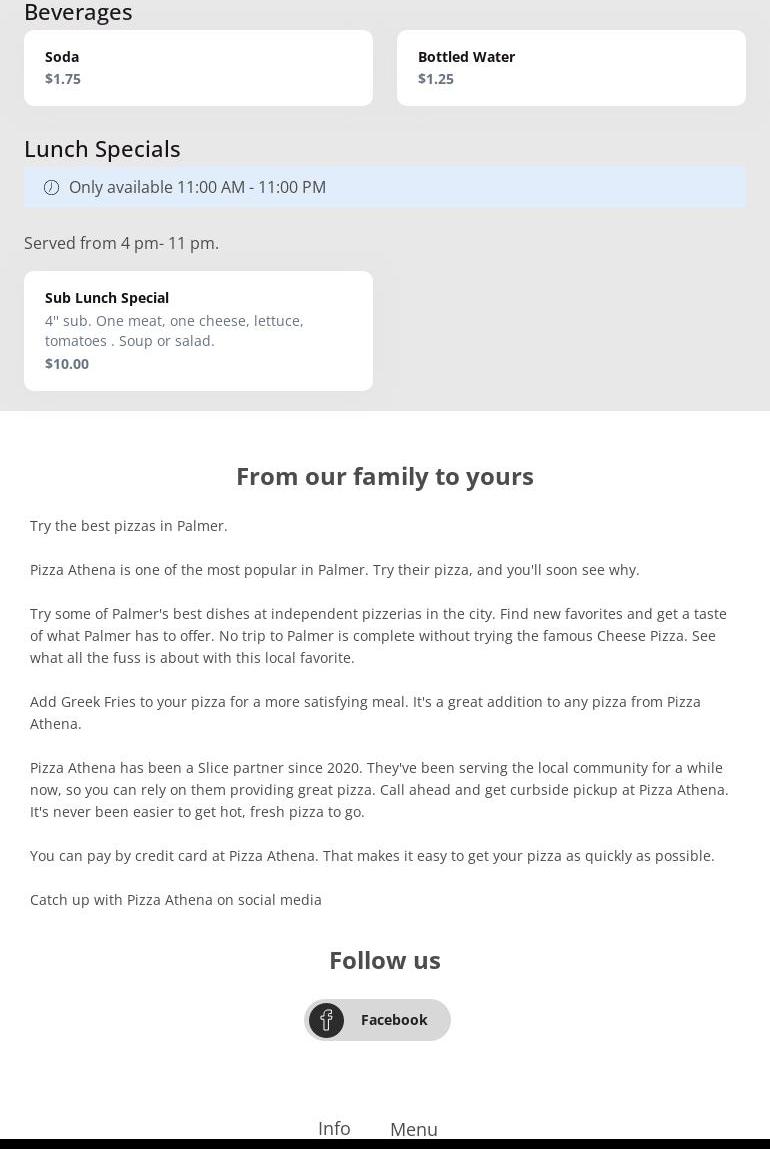Select the Soda menu item

click(x=198, y=68)
